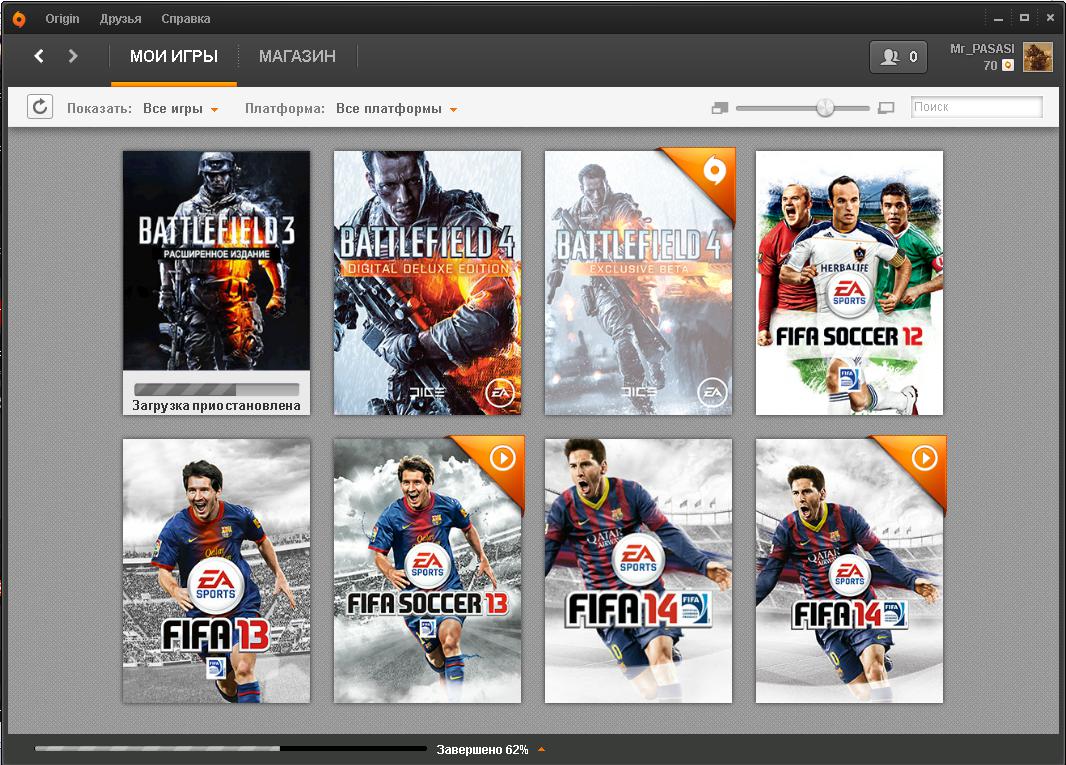Select Battlefield 4 Digital Deluxe Edition cover

(427, 283)
